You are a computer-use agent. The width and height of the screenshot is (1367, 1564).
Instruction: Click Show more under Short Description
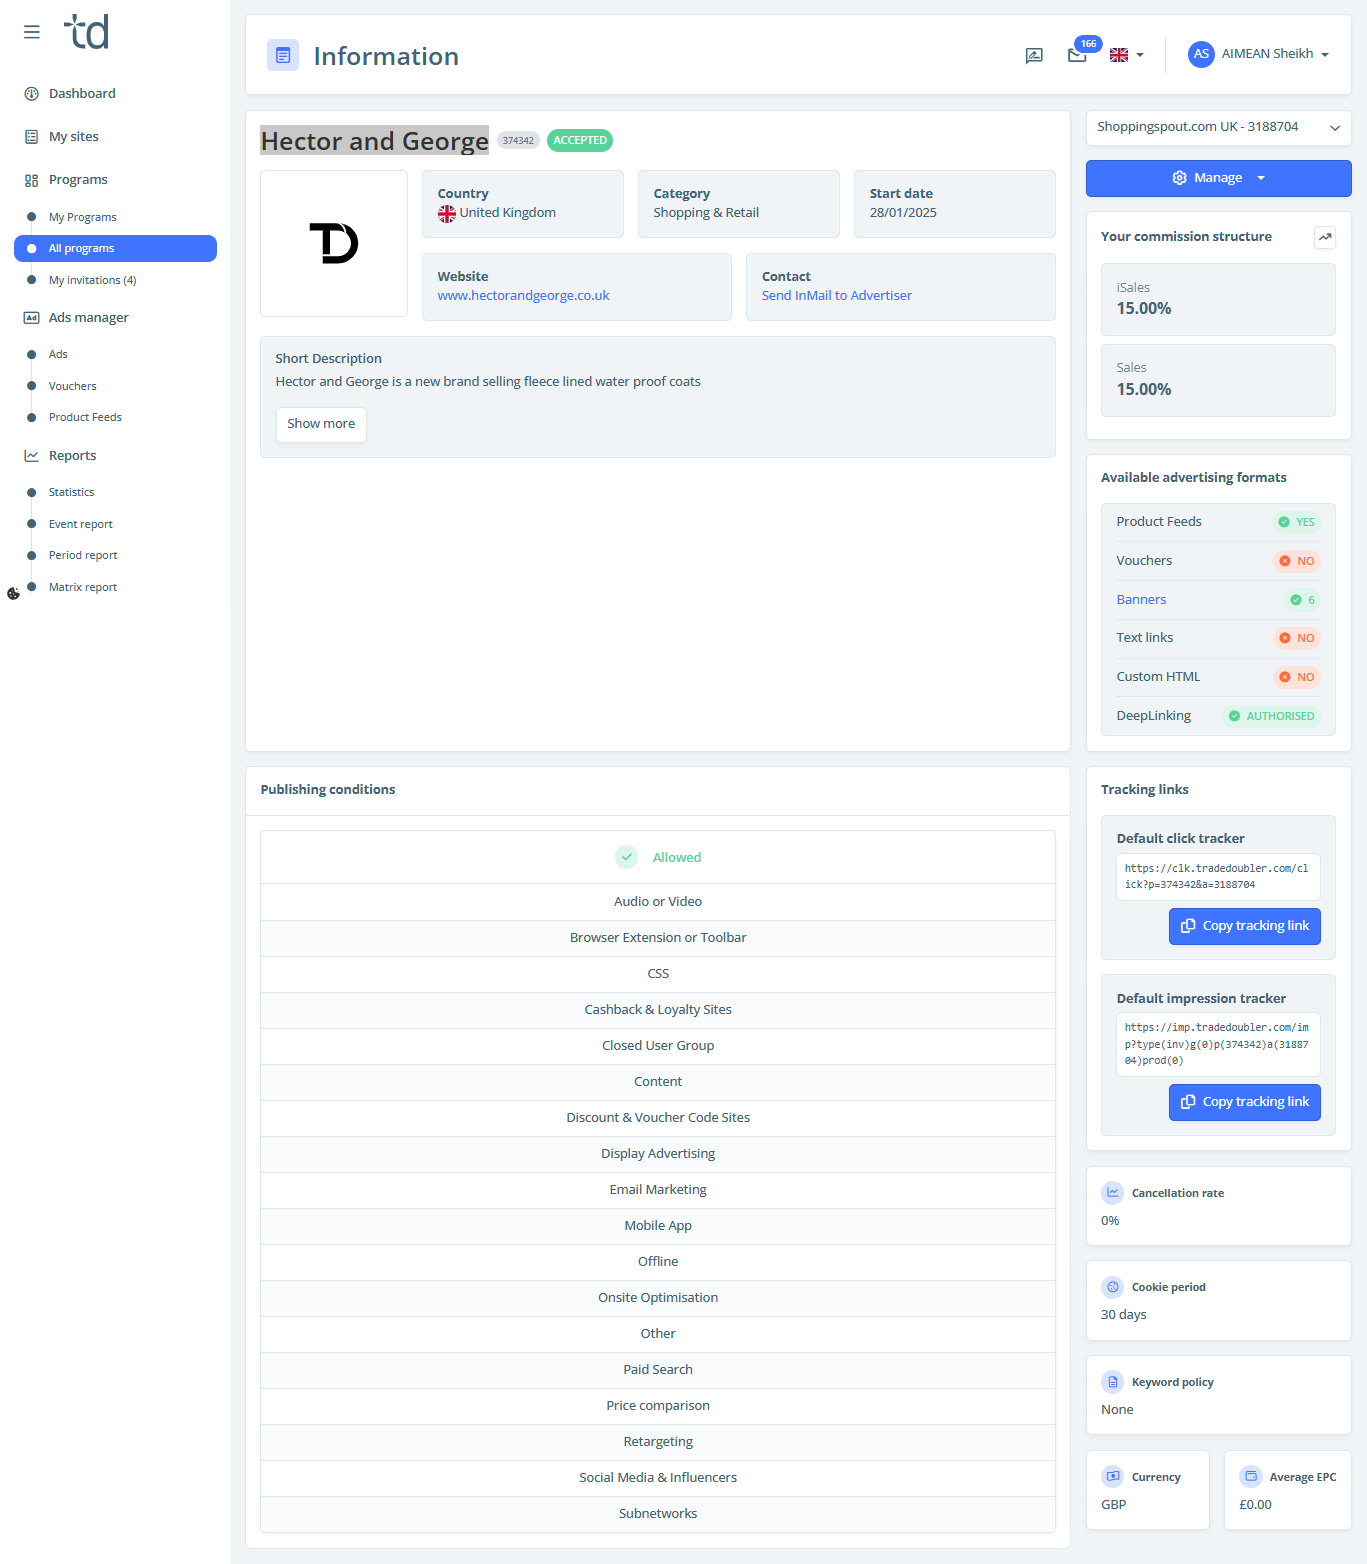click(x=321, y=424)
